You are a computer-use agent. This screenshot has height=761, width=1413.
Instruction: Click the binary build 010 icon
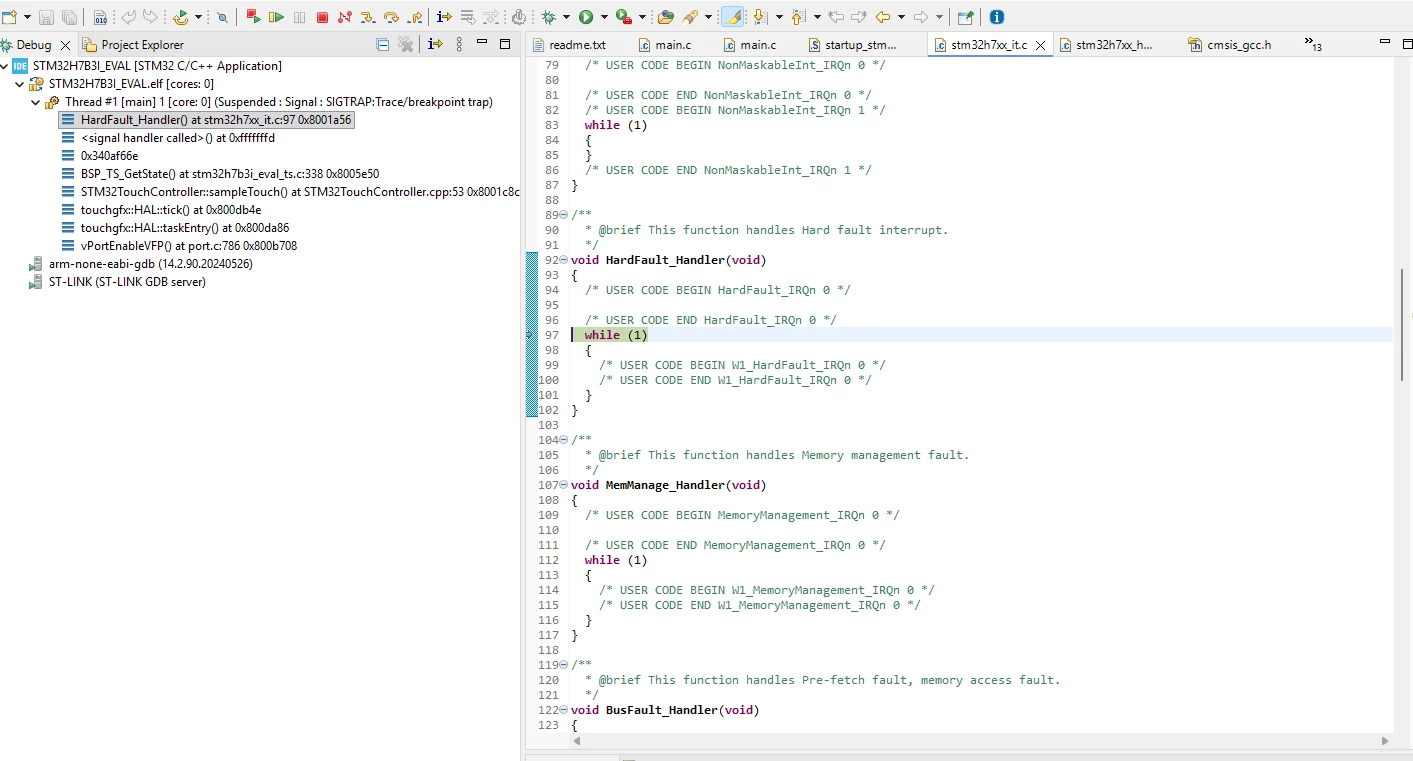(100, 17)
